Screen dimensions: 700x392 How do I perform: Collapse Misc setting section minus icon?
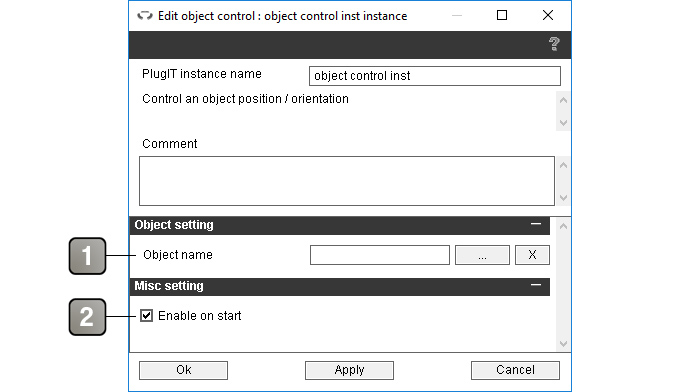(536, 285)
